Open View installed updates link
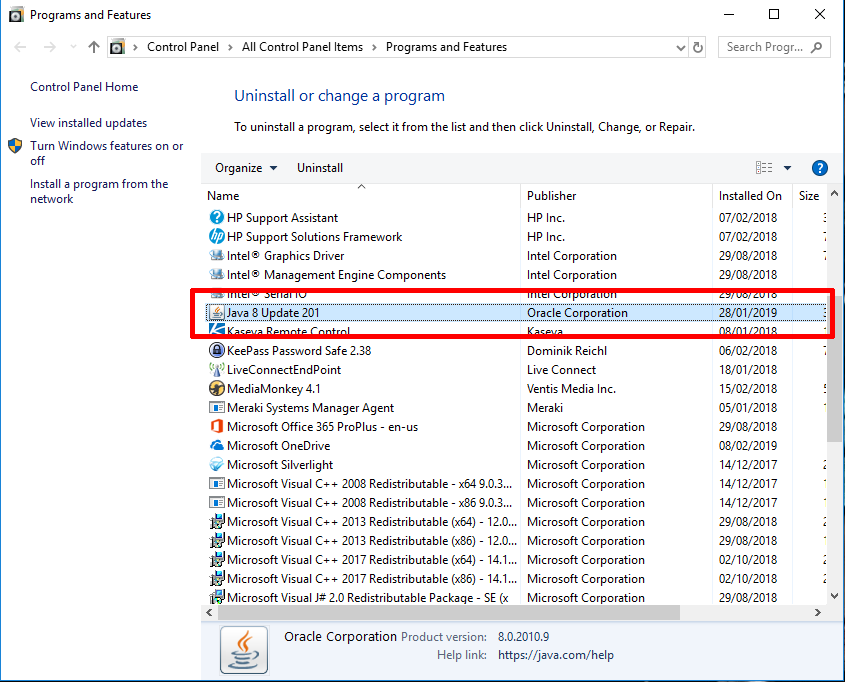Viewport: 845px width, 682px height. pos(88,123)
